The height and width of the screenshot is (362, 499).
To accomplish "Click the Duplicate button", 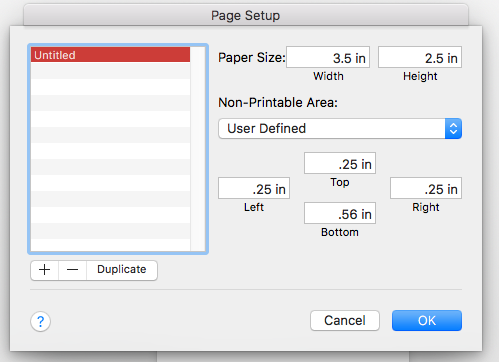I will pyautogui.click(x=122, y=270).
